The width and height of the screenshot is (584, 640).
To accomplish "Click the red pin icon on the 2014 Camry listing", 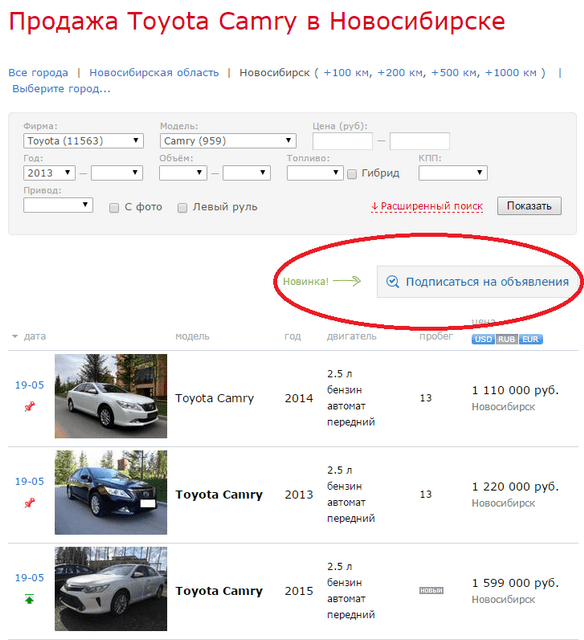I will 29,407.
